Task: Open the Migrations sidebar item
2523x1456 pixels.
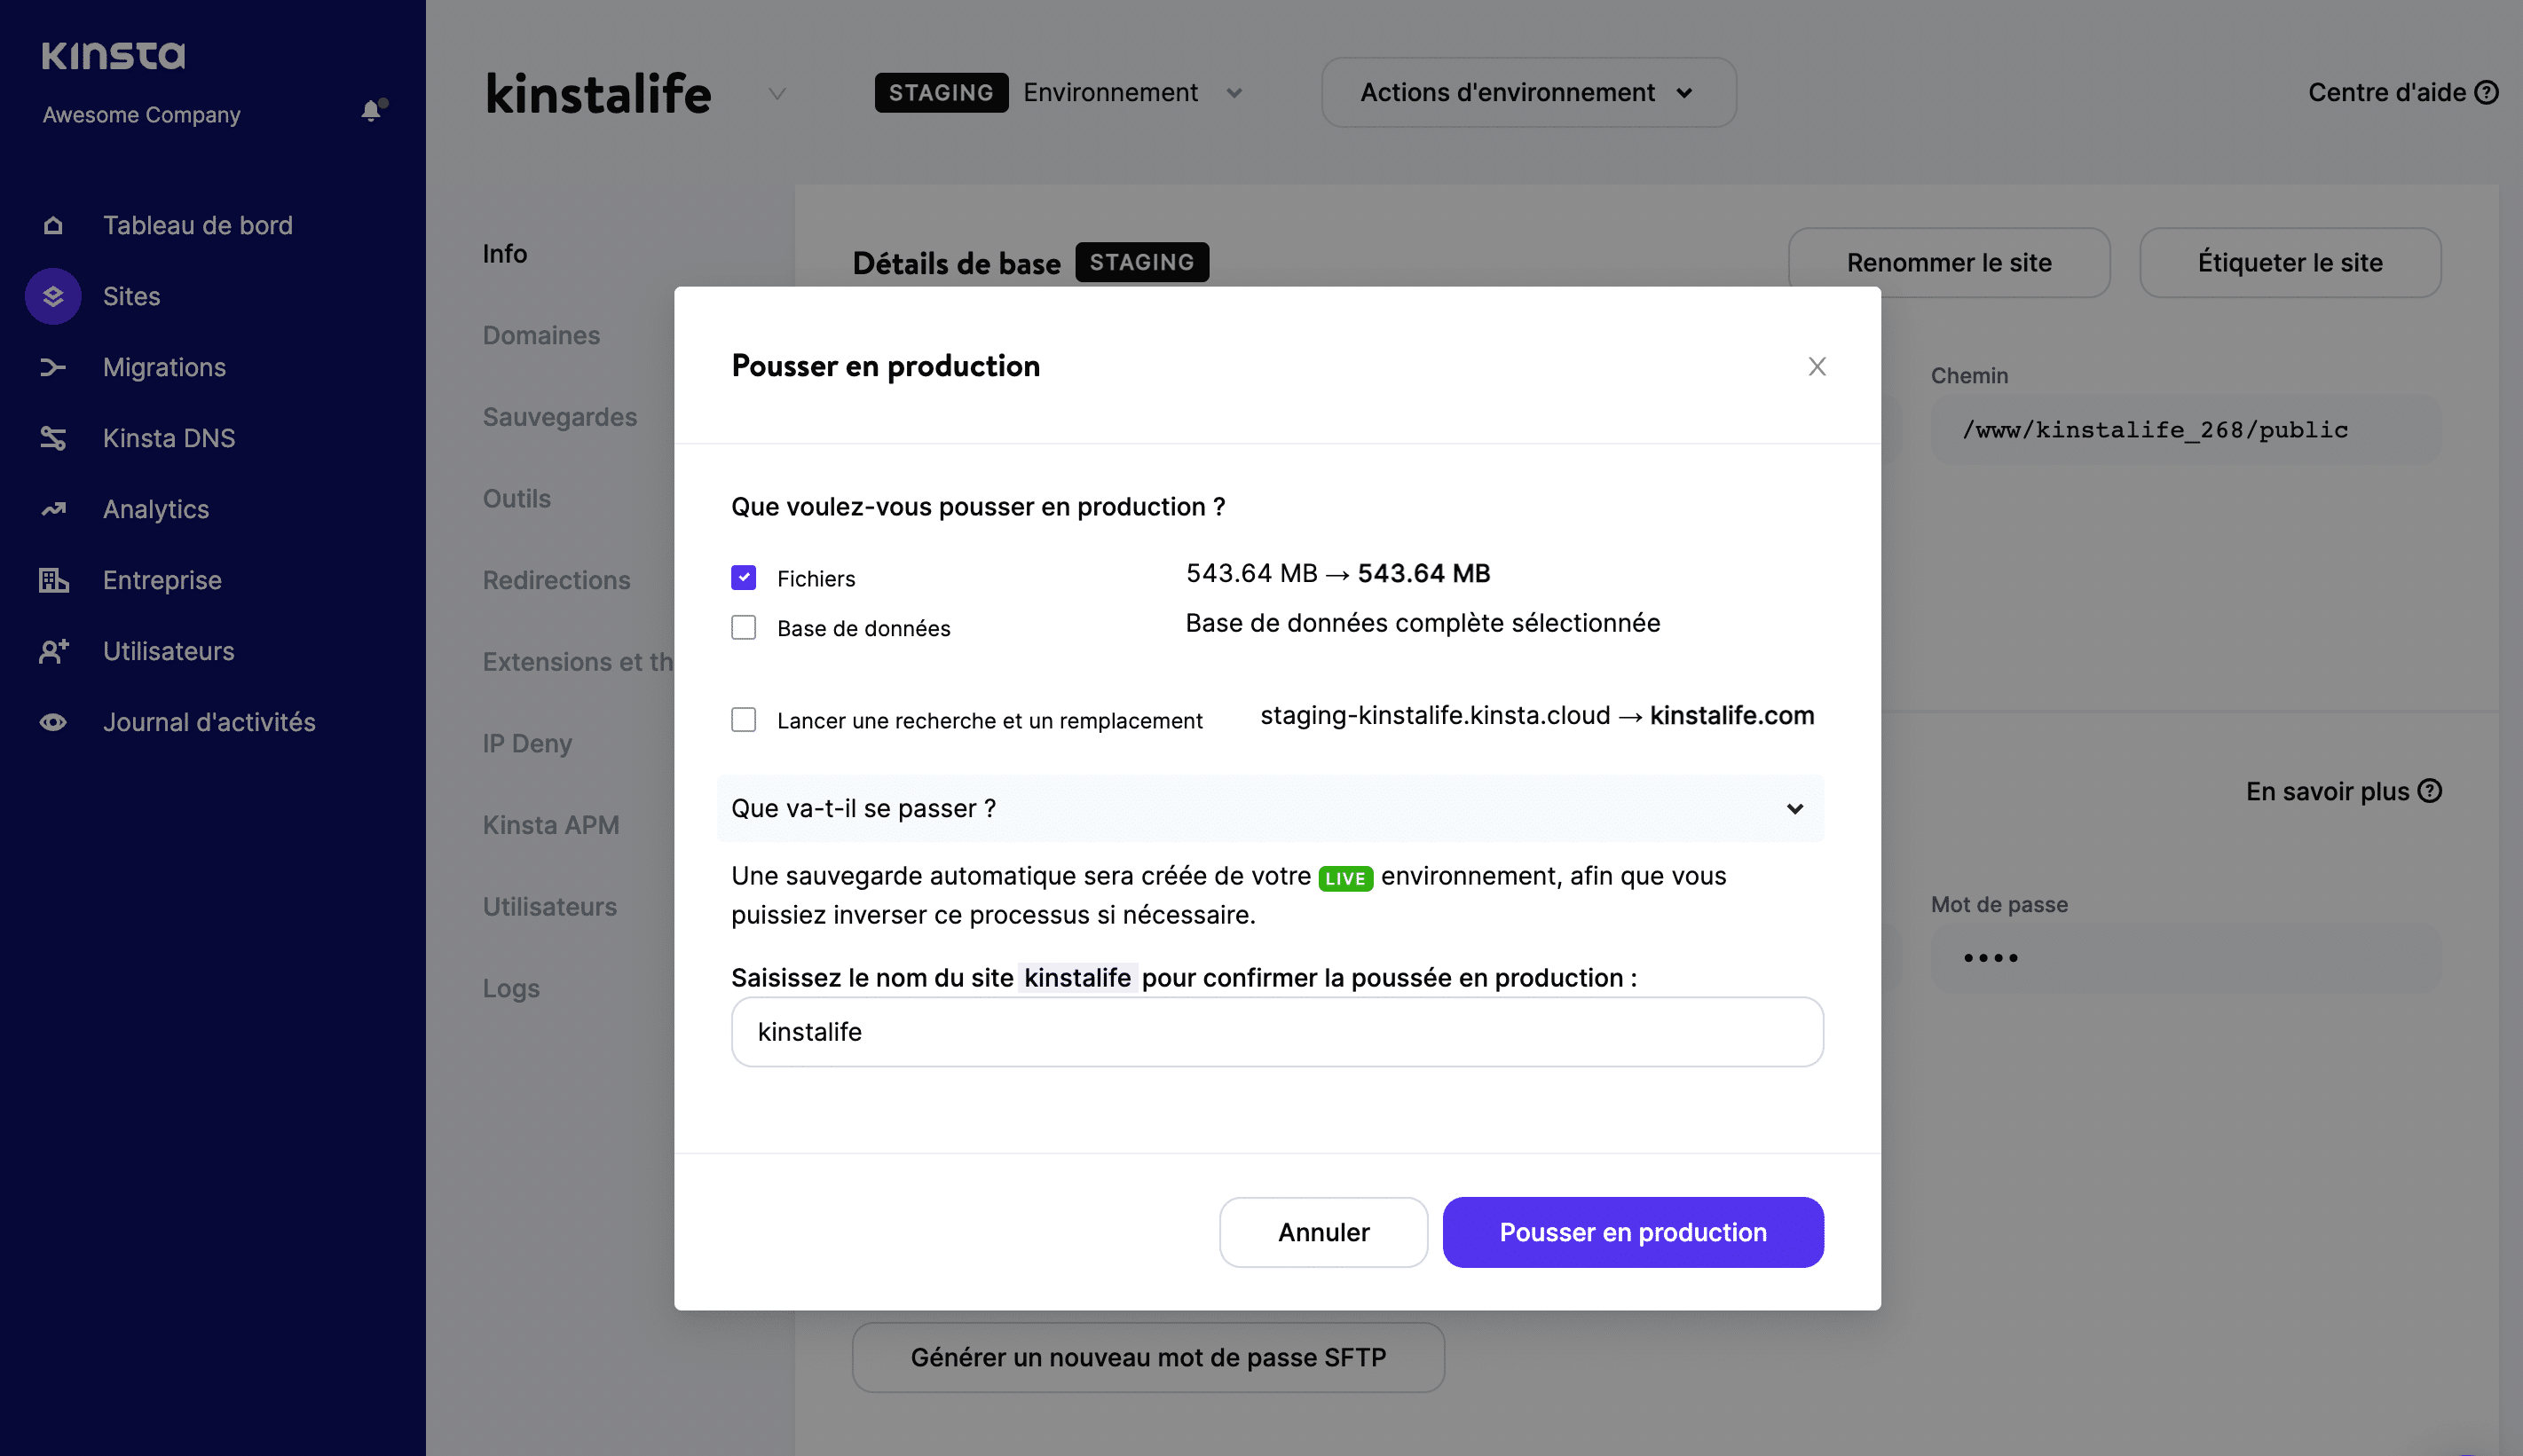Action: point(164,367)
